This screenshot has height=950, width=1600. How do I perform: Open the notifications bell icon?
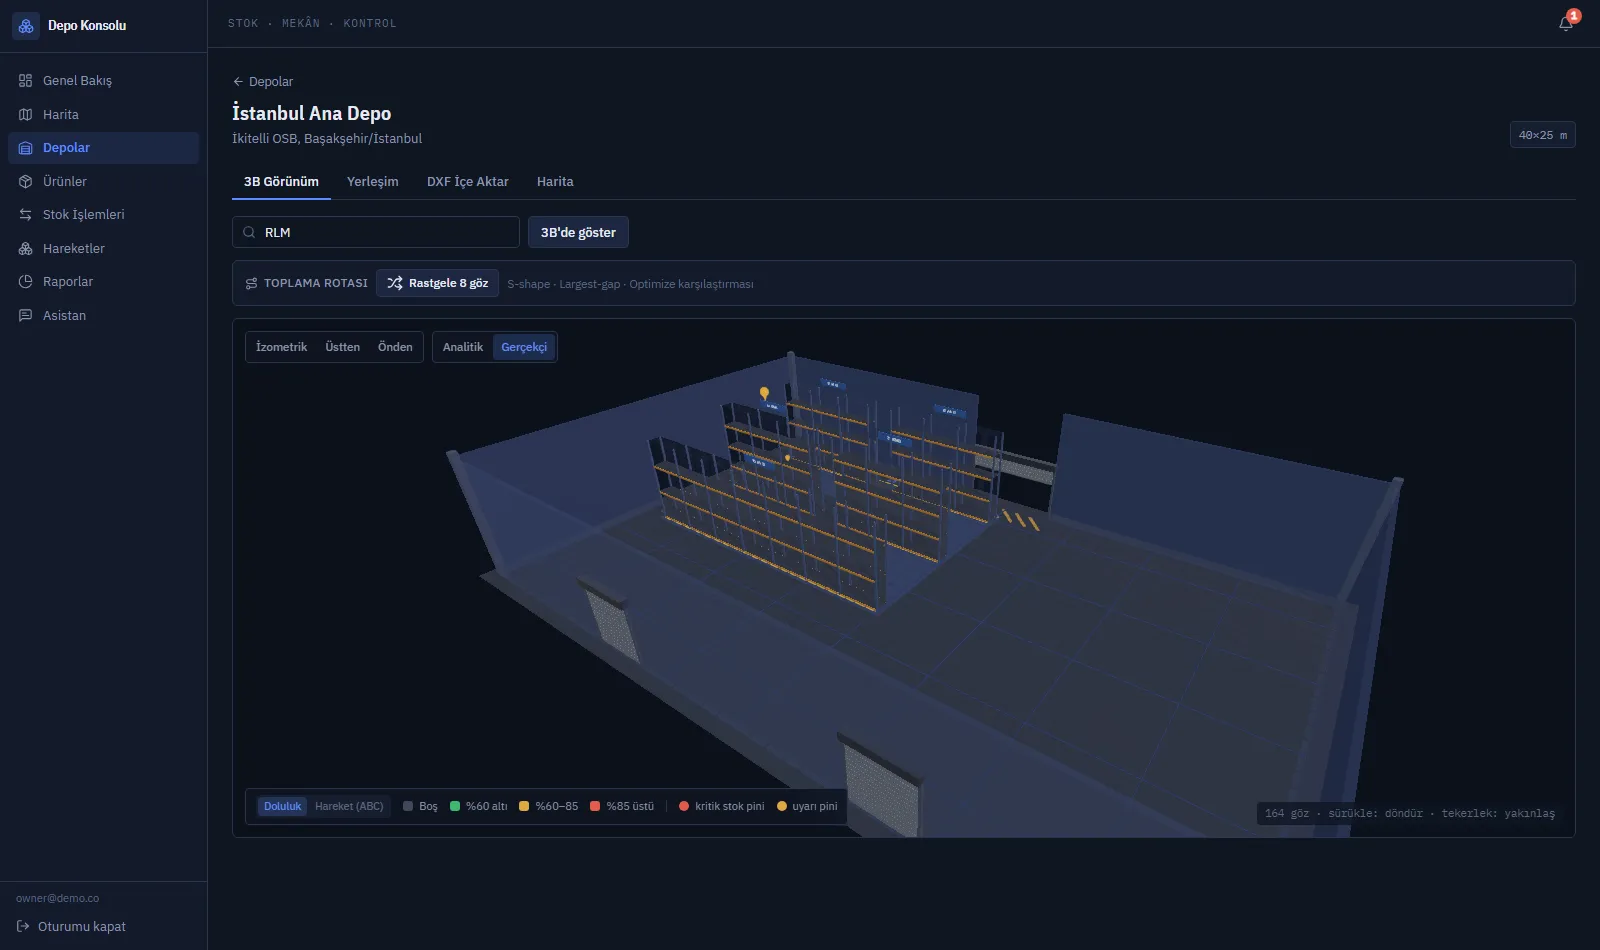point(1566,23)
